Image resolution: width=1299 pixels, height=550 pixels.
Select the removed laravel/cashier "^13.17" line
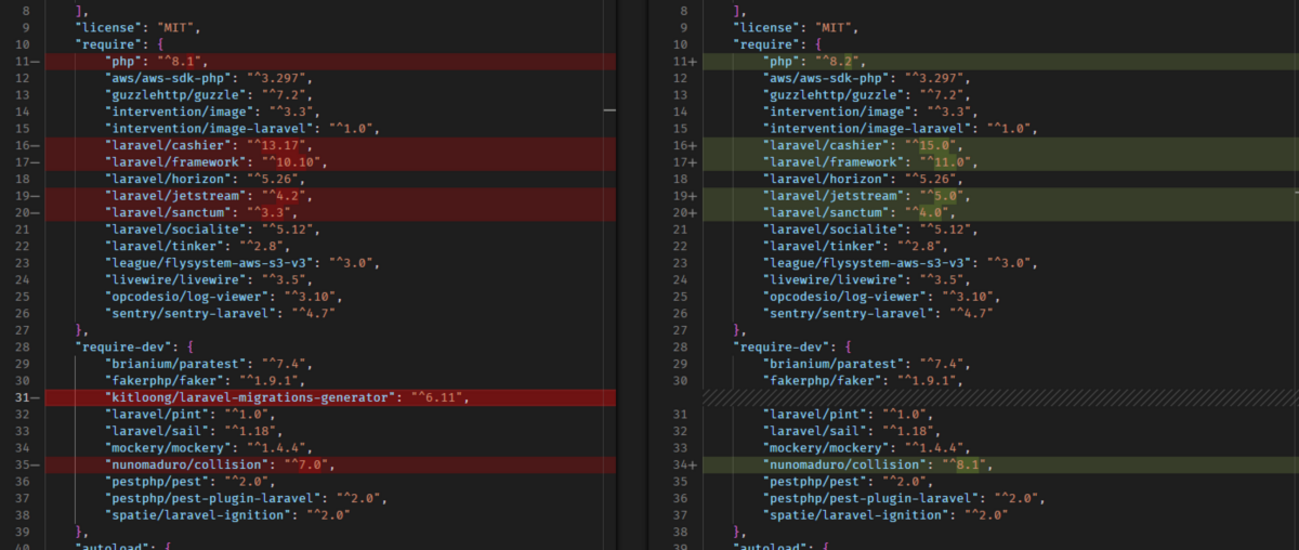click(x=330, y=145)
